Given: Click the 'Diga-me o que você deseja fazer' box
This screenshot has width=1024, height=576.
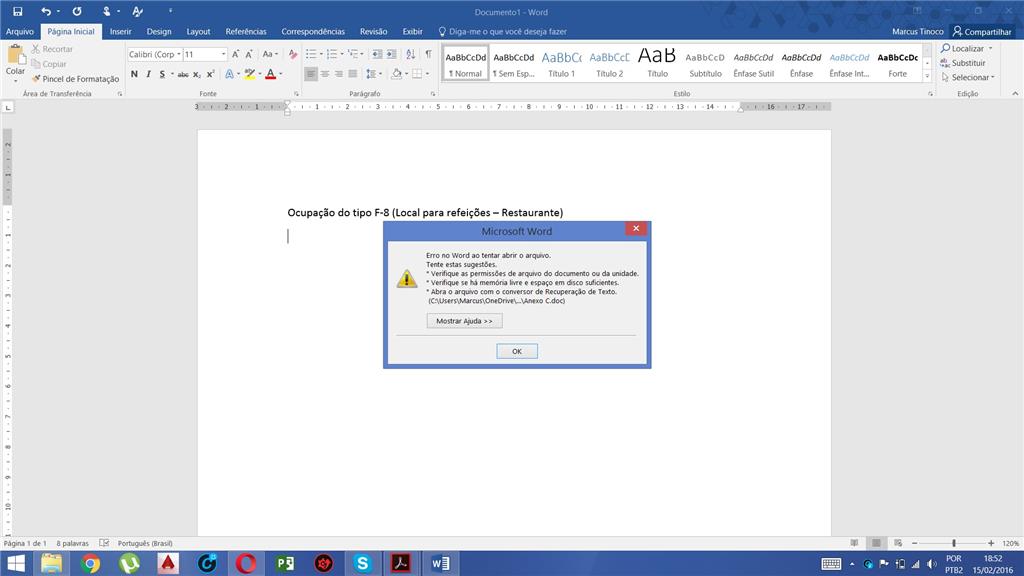Looking at the screenshot, I should [502, 31].
